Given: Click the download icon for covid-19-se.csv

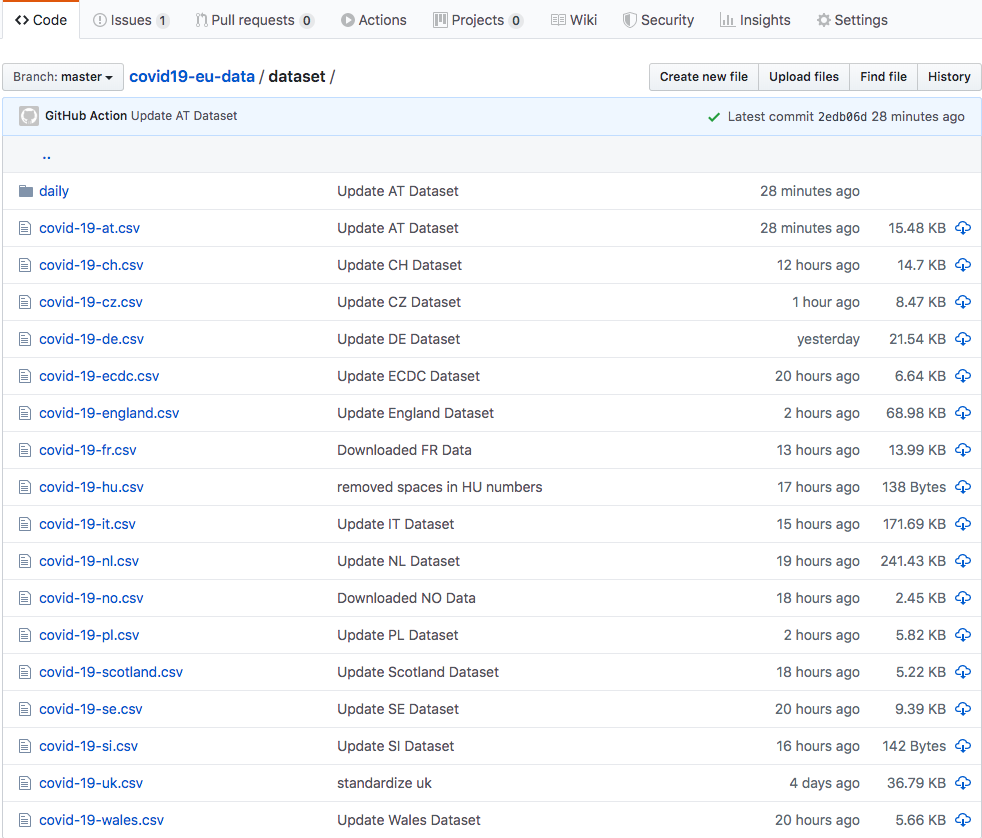Looking at the screenshot, I should [963, 708].
